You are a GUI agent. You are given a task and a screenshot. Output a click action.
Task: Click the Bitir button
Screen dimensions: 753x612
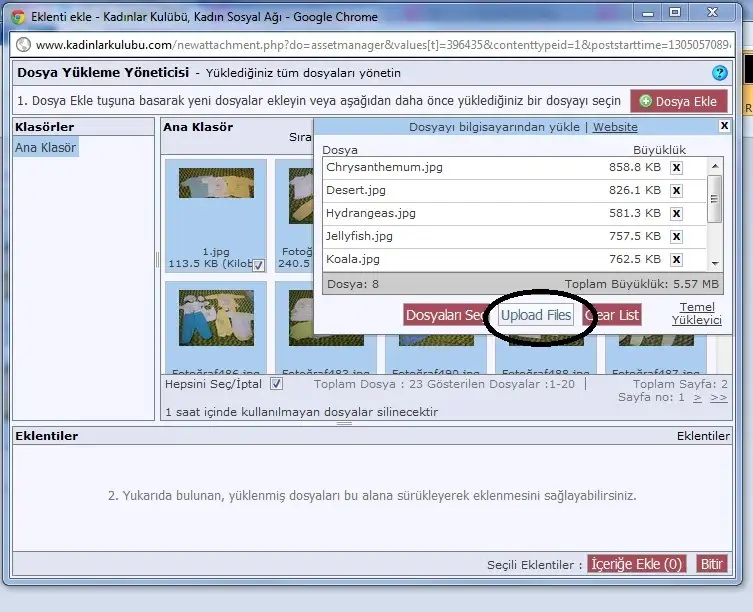point(712,564)
